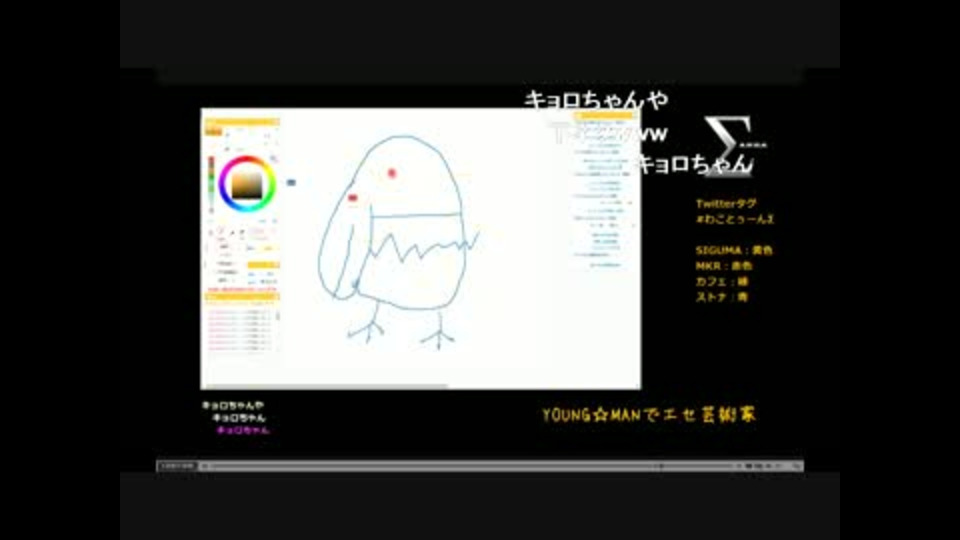Click the orange highlighted bar in the brush settings
This screenshot has width=960, height=540.
(263, 264)
